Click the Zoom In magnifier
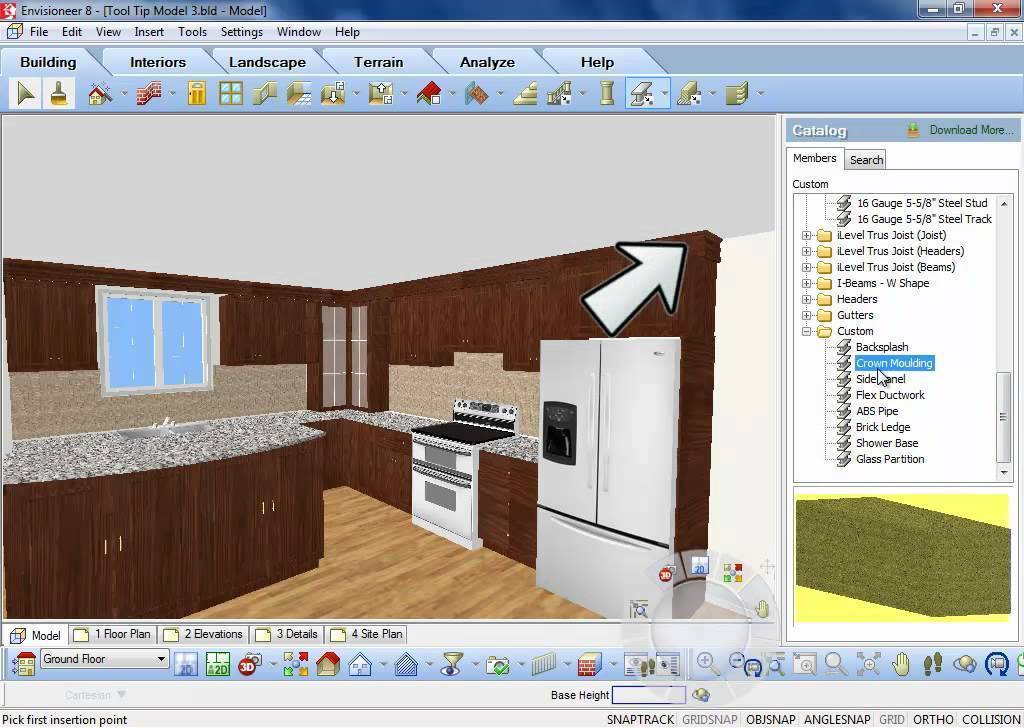This screenshot has height=728, width=1024. 706,664
